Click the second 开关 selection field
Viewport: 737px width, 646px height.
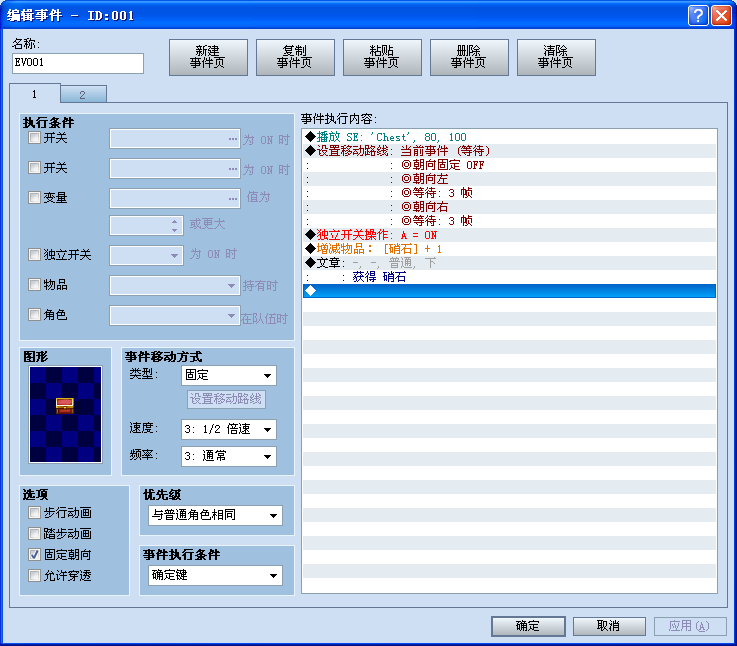coord(175,168)
